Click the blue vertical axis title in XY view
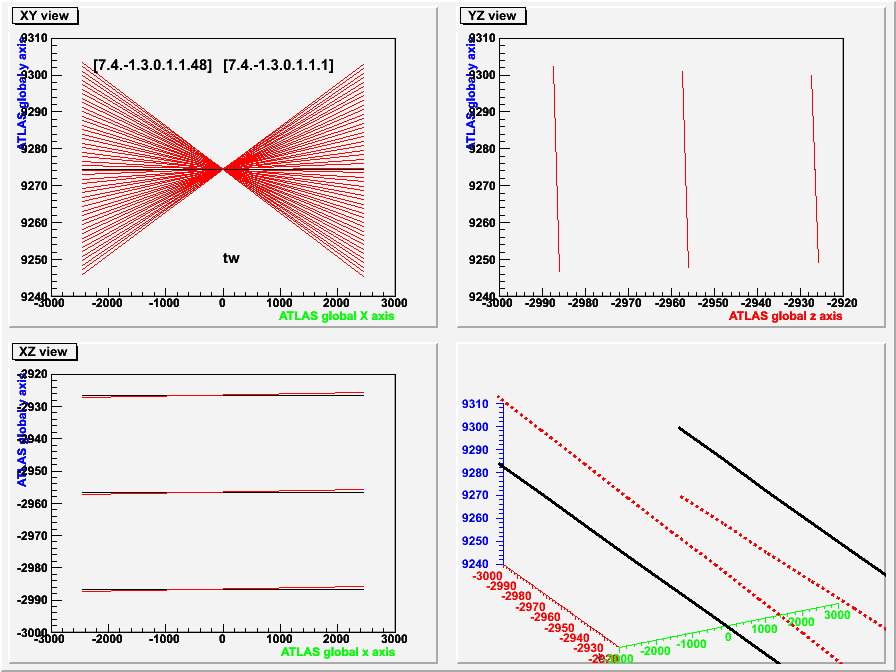The image size is (896, 672). pos(22,92)
